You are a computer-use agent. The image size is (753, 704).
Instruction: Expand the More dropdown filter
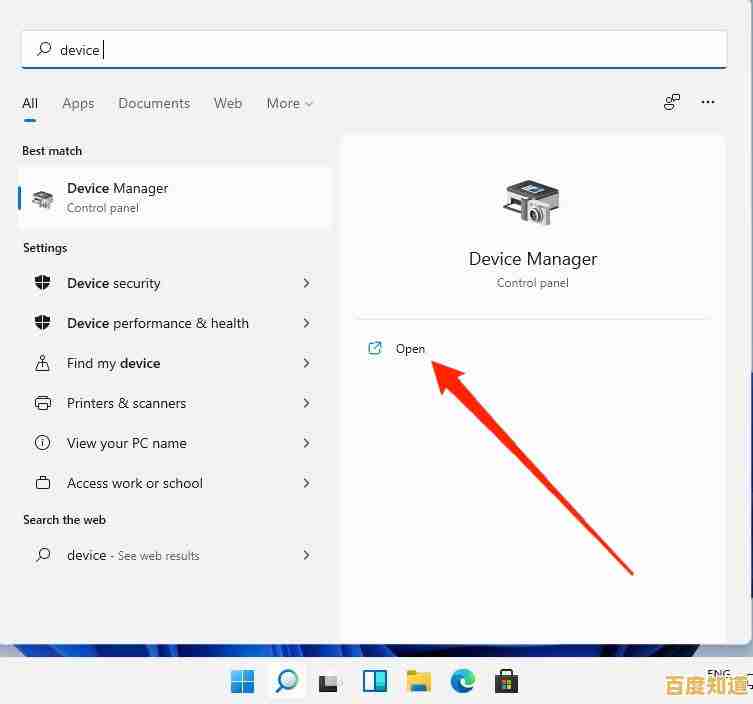coord(290,103)
